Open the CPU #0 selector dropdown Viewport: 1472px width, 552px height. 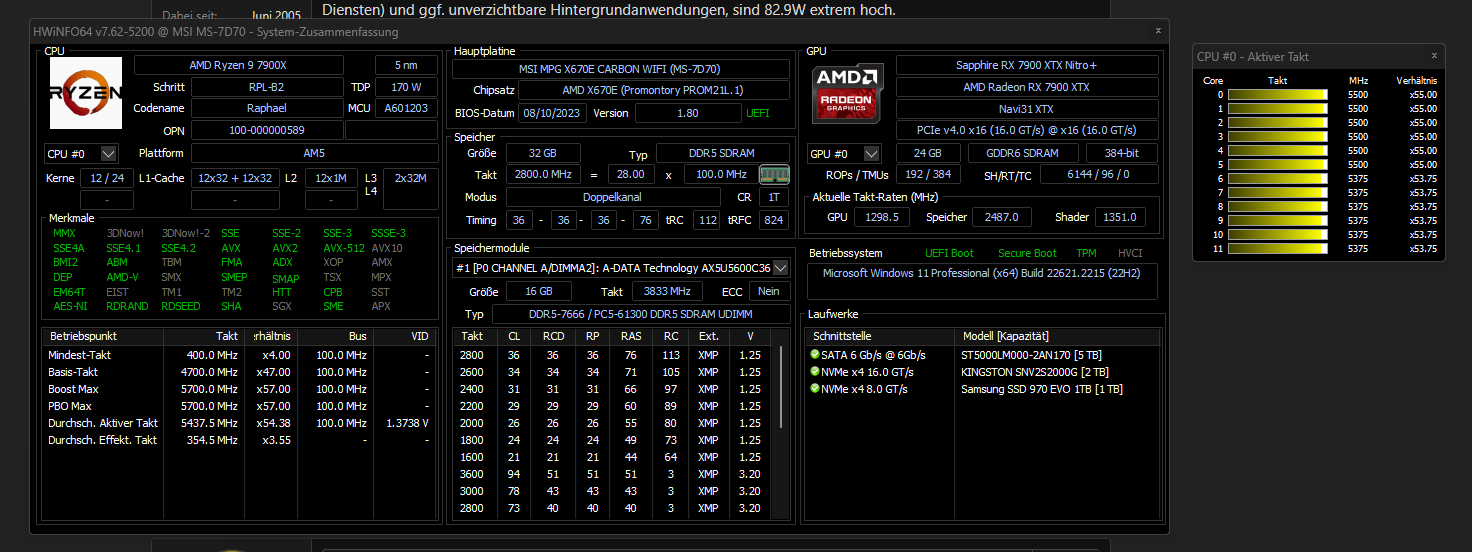point(81,154)
